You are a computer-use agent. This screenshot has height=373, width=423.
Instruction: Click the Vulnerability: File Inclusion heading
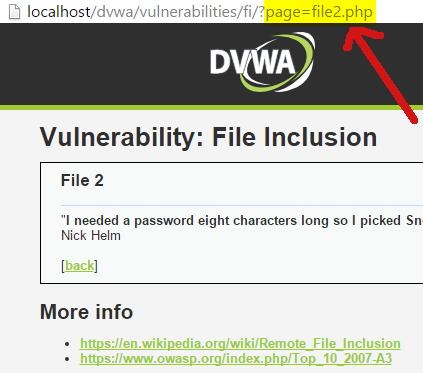[x=208, y=137]
